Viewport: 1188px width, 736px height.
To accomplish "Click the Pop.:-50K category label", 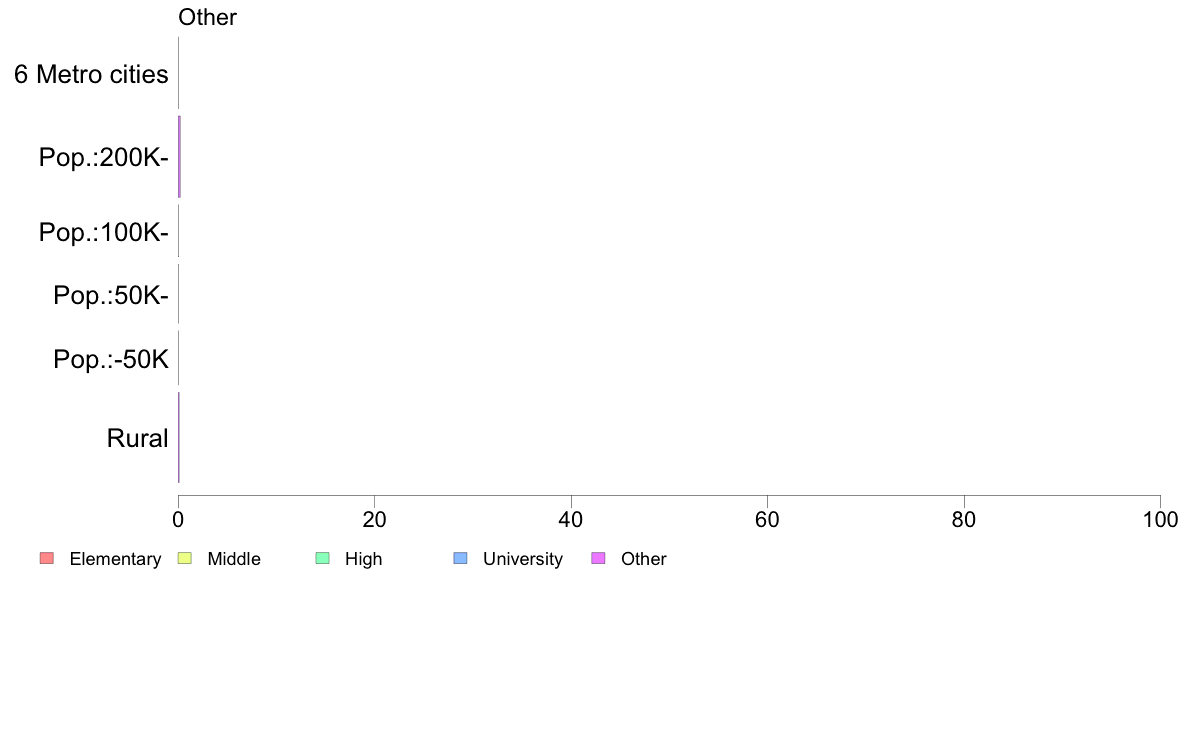I will (x=111, y=359).
